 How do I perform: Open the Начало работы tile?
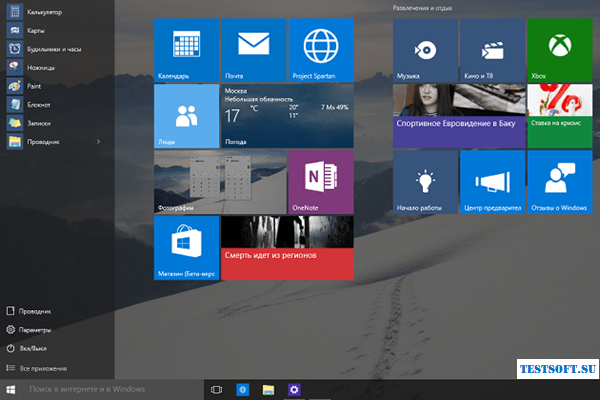(x=425, y=182)
